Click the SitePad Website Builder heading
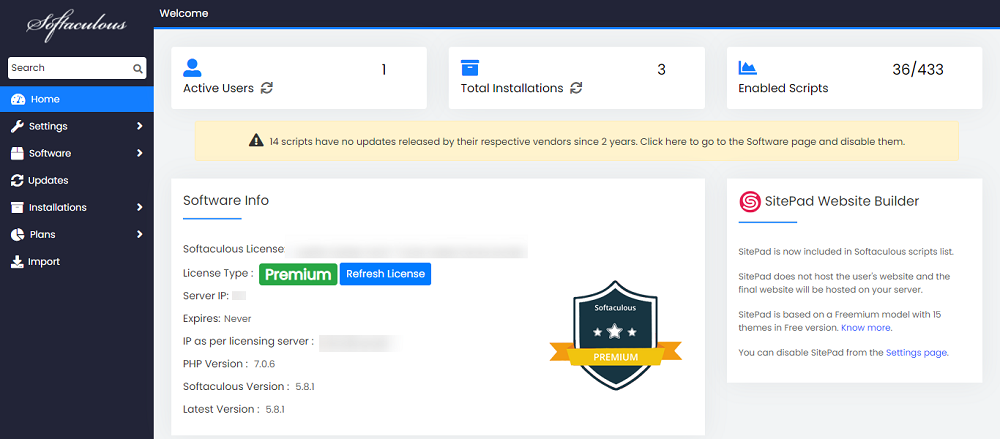1000x439 pixels. point(842,202)
